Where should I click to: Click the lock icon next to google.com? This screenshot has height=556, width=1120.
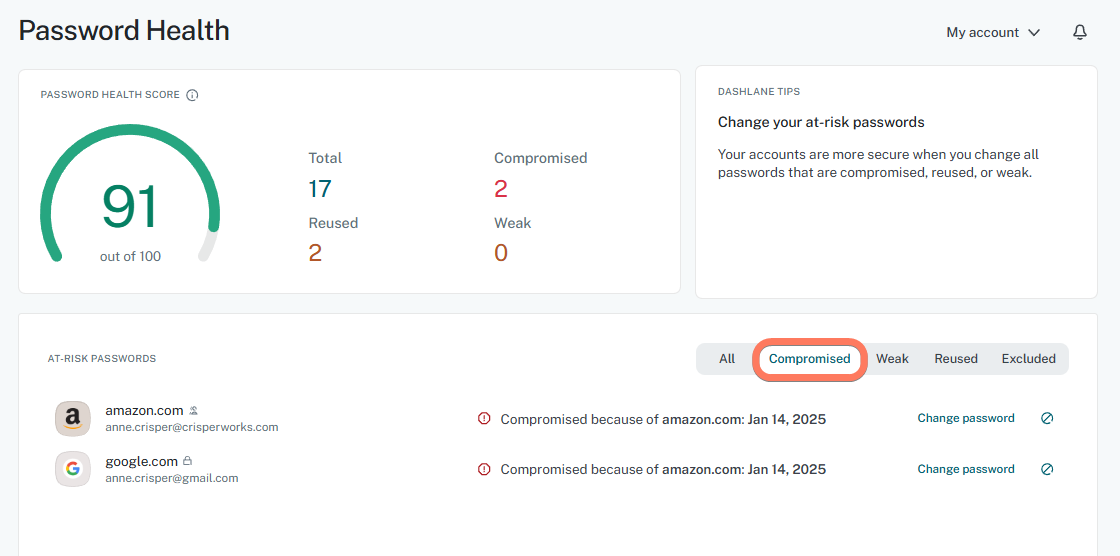[187, 461]
